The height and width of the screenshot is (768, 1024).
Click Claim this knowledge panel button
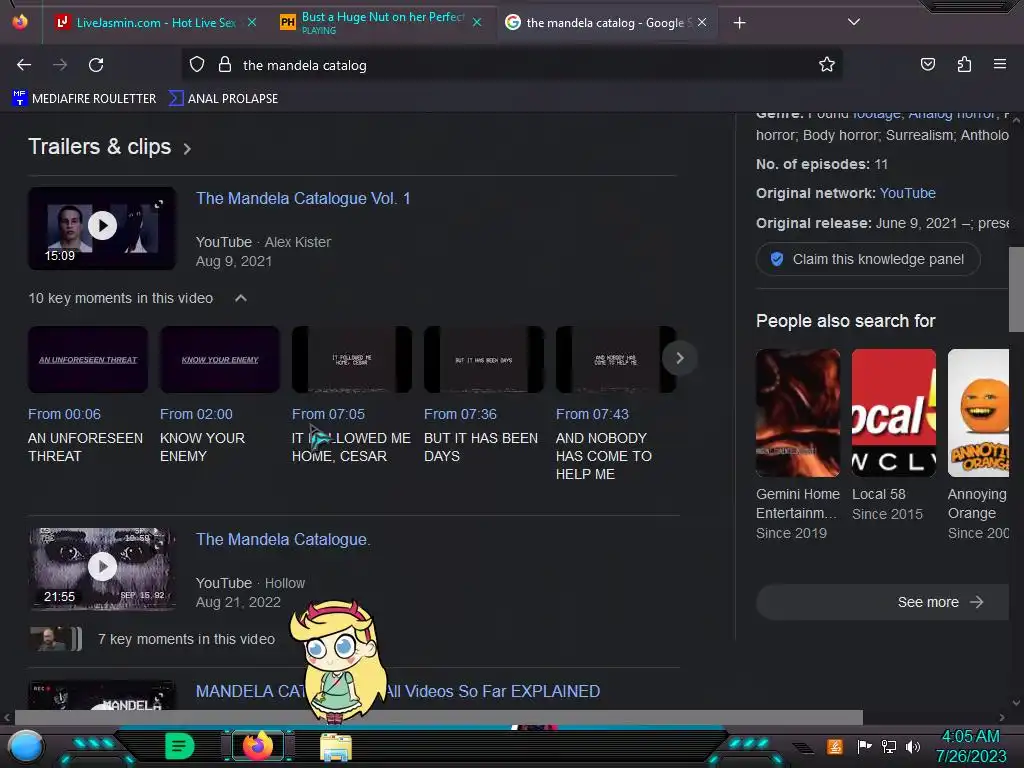coord(868,259)
